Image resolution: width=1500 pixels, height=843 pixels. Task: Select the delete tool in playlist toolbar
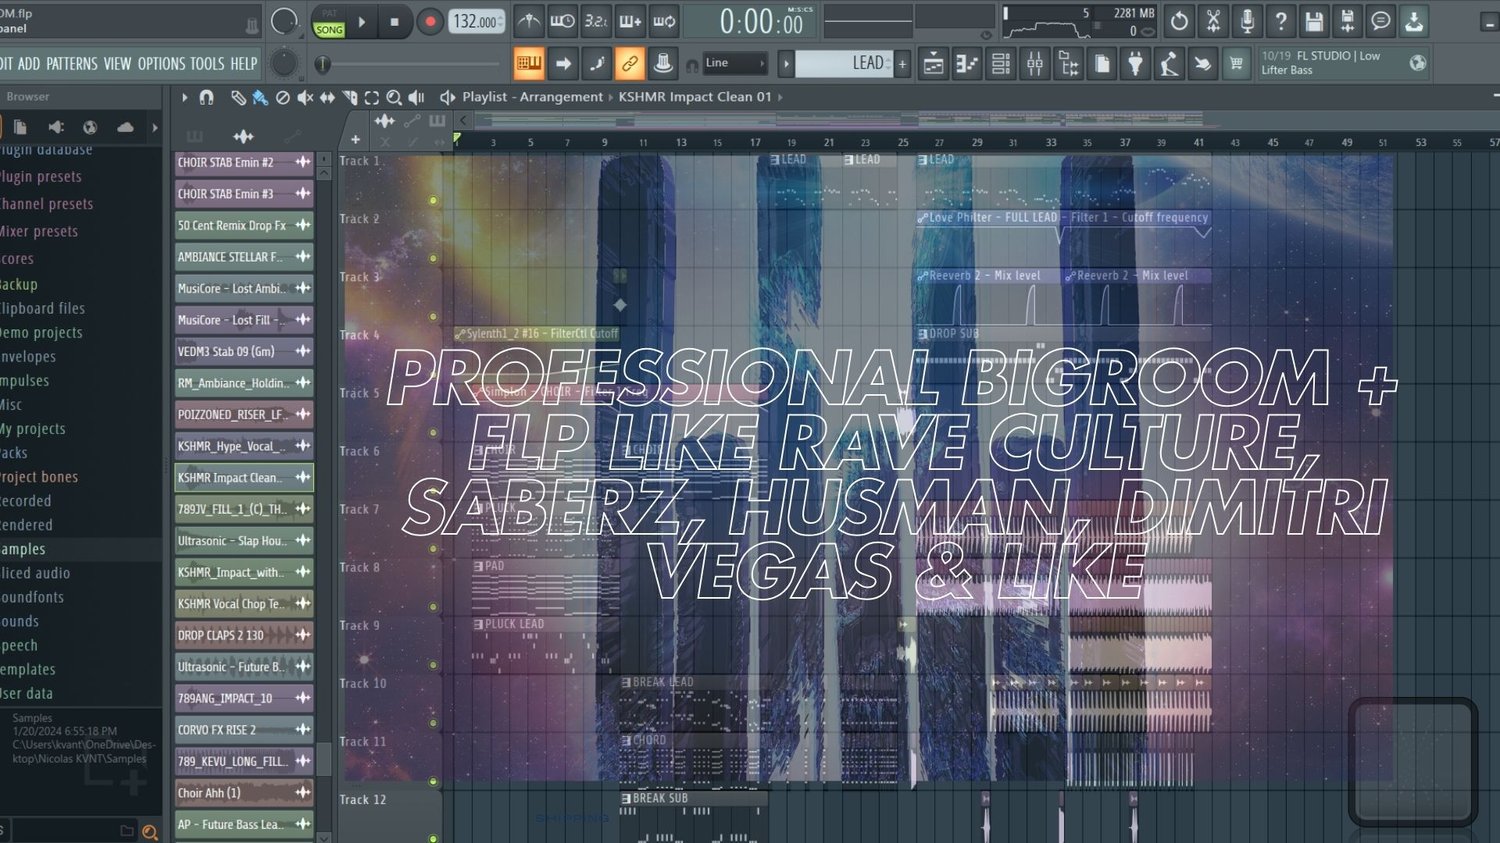[283, 97]
